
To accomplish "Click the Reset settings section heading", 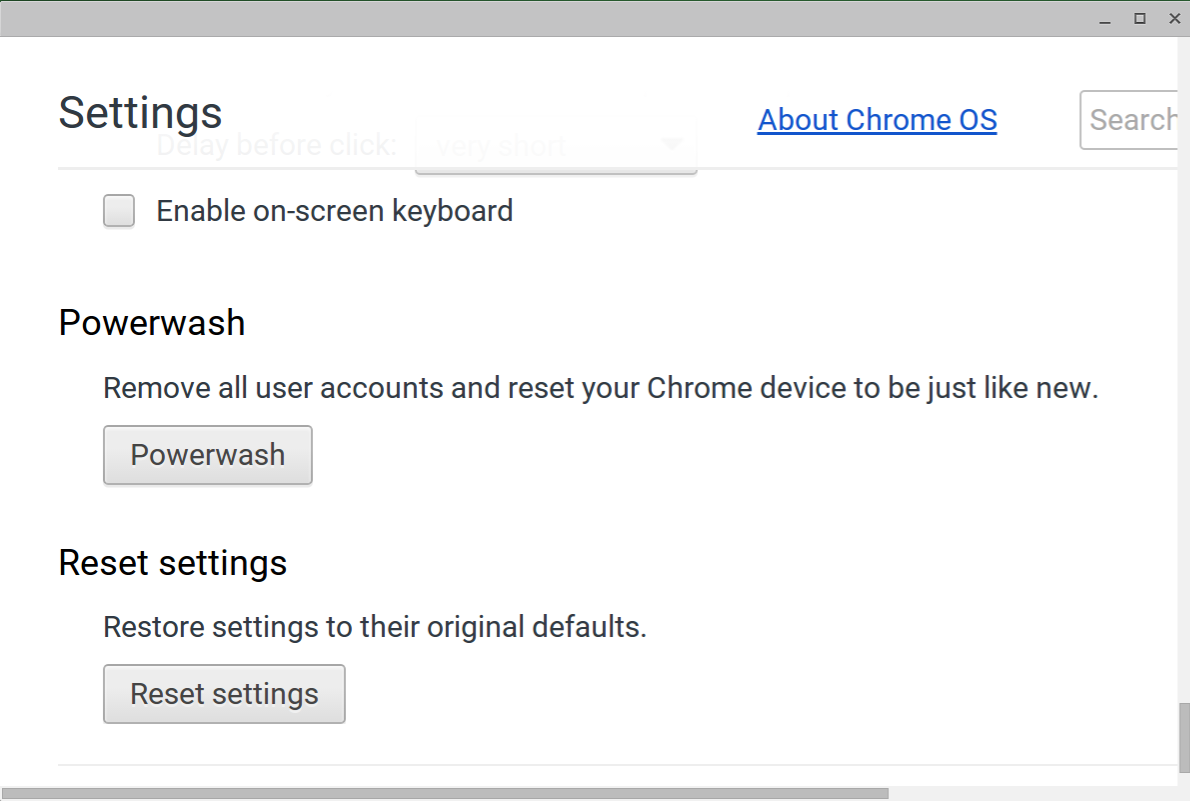I will (x=173, y=563).
